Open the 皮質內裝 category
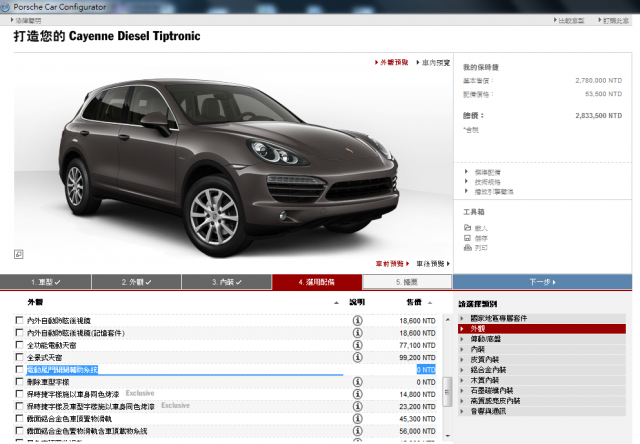The image size is (640, 444). (x=542, y=360)
